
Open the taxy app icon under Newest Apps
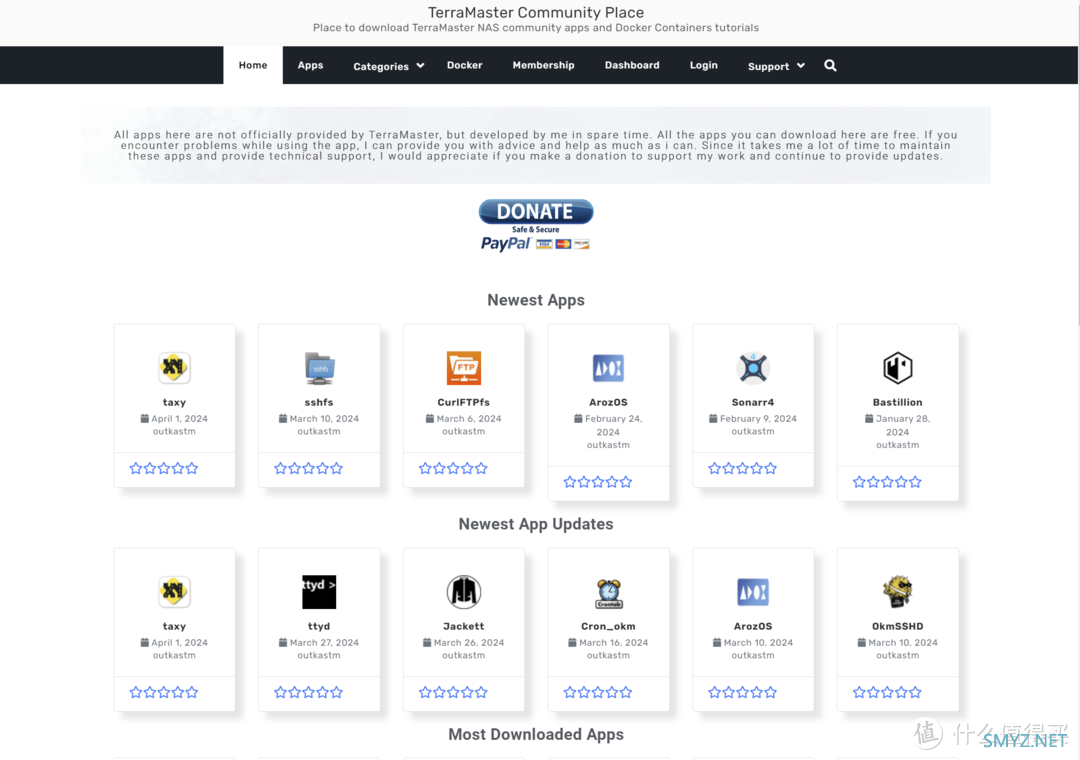pyautogui.click(x=174, y=368)
